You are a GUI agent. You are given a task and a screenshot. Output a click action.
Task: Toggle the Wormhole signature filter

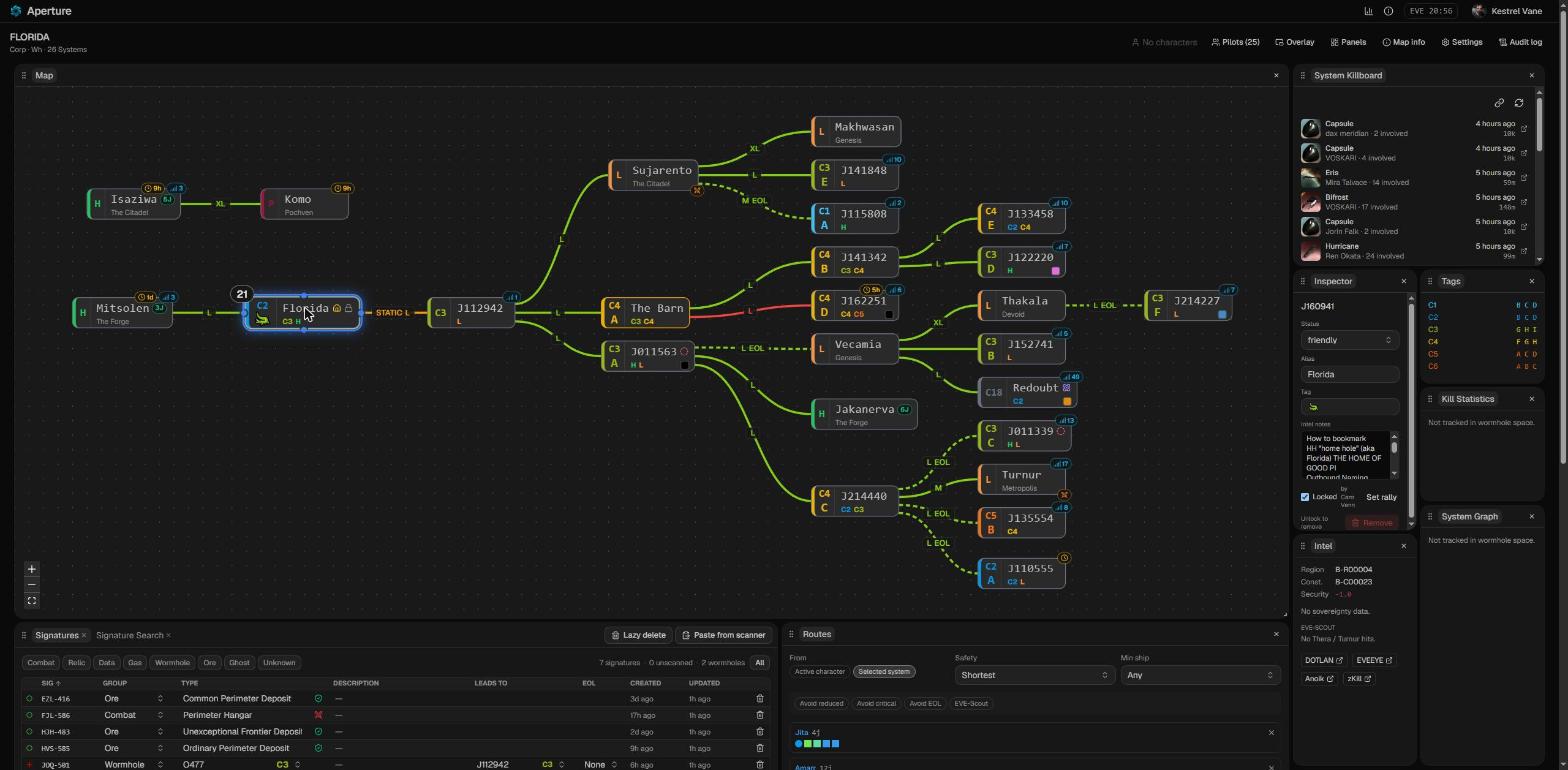point(172,663)
